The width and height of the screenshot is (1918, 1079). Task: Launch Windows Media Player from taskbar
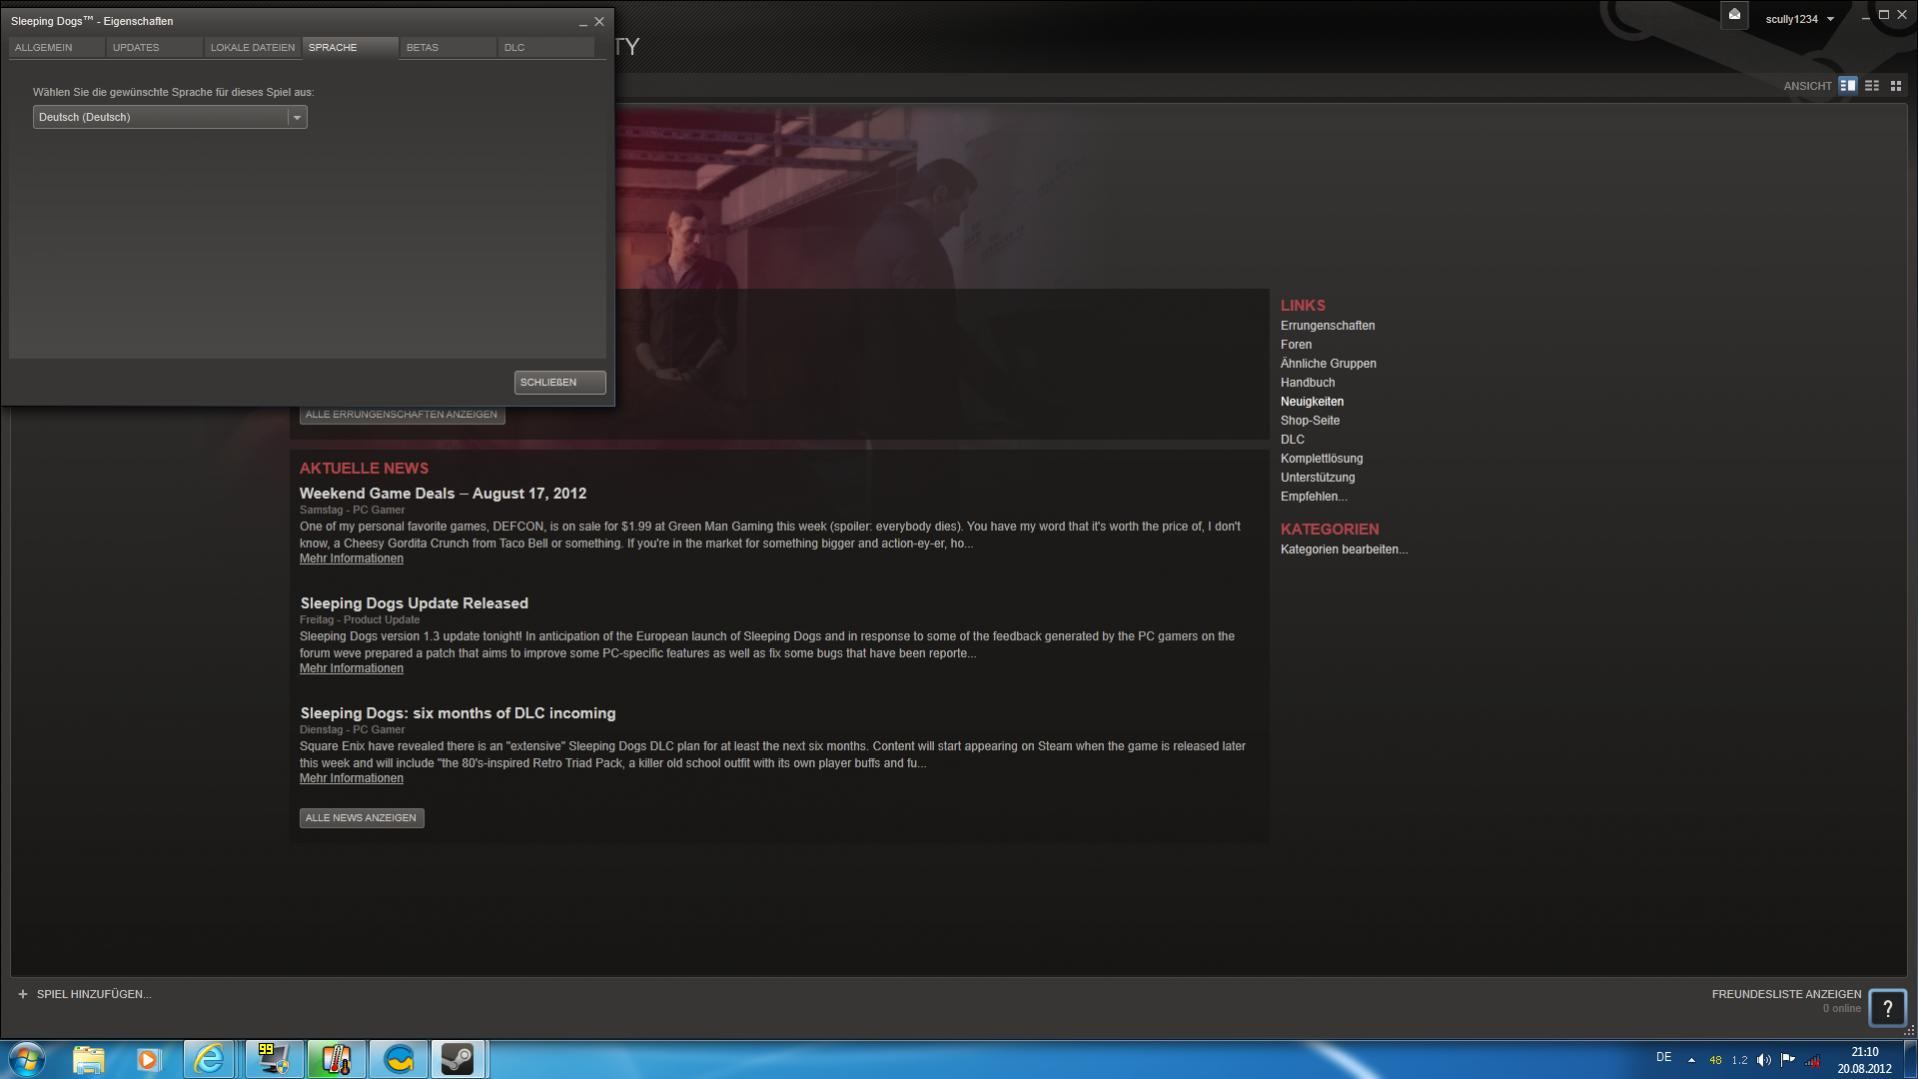click(149, 1059)
